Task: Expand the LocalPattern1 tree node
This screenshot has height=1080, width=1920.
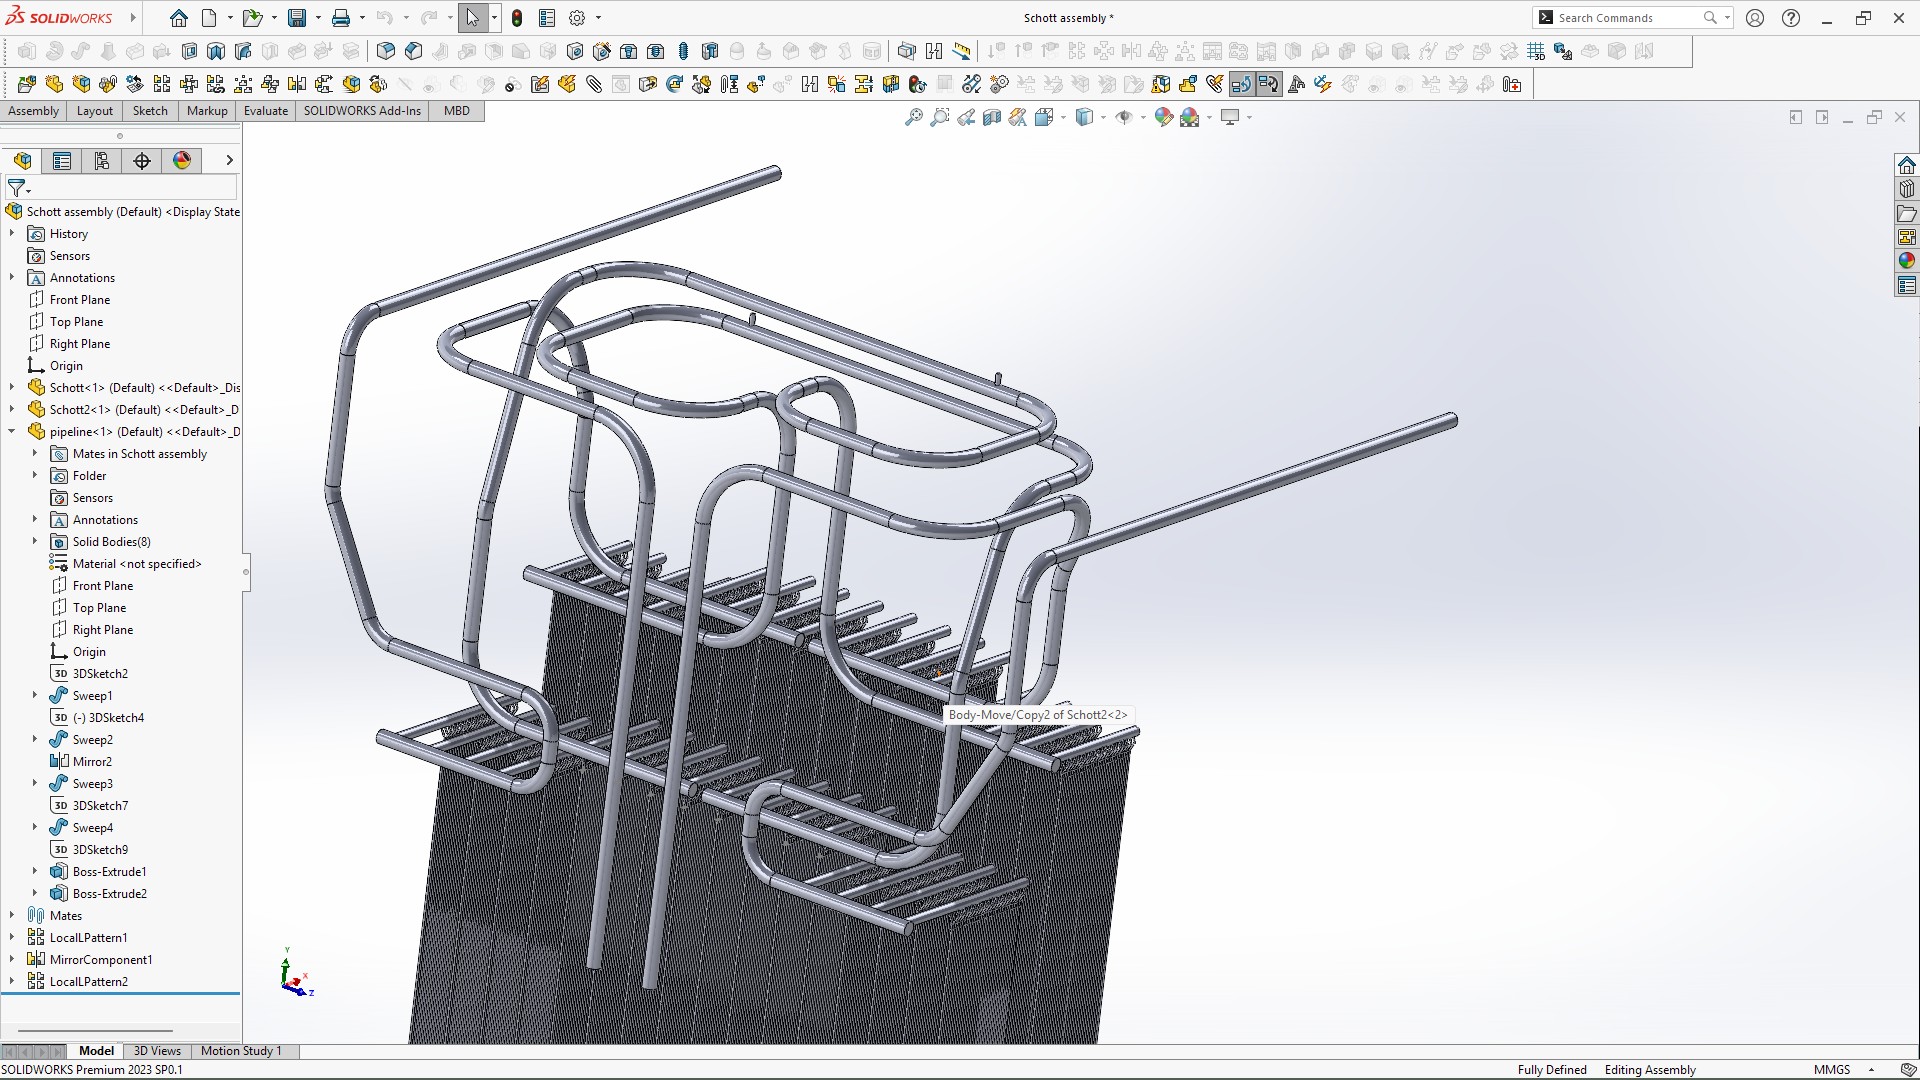Action: click(x=12, y=938)
